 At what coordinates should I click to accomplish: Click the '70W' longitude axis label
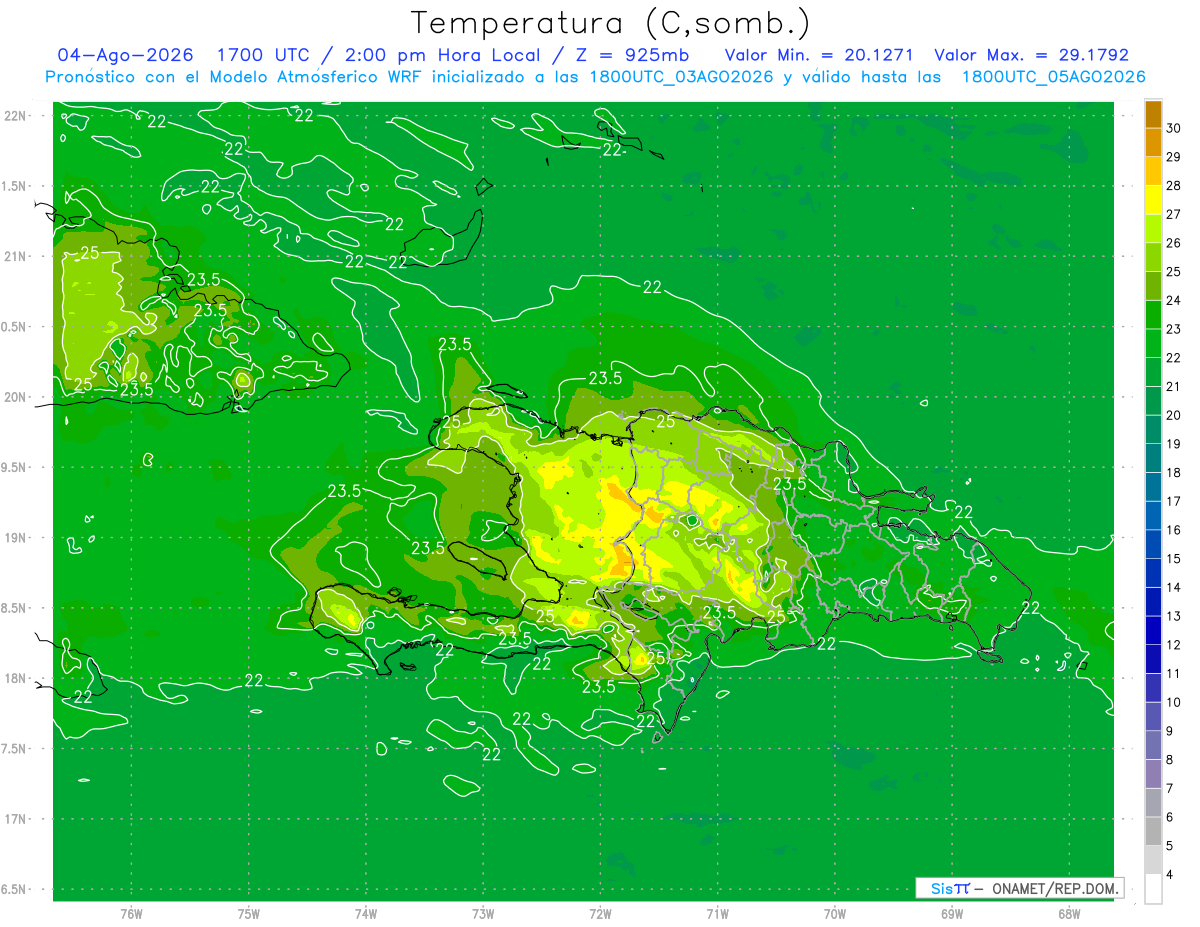[x=834, y=913]
